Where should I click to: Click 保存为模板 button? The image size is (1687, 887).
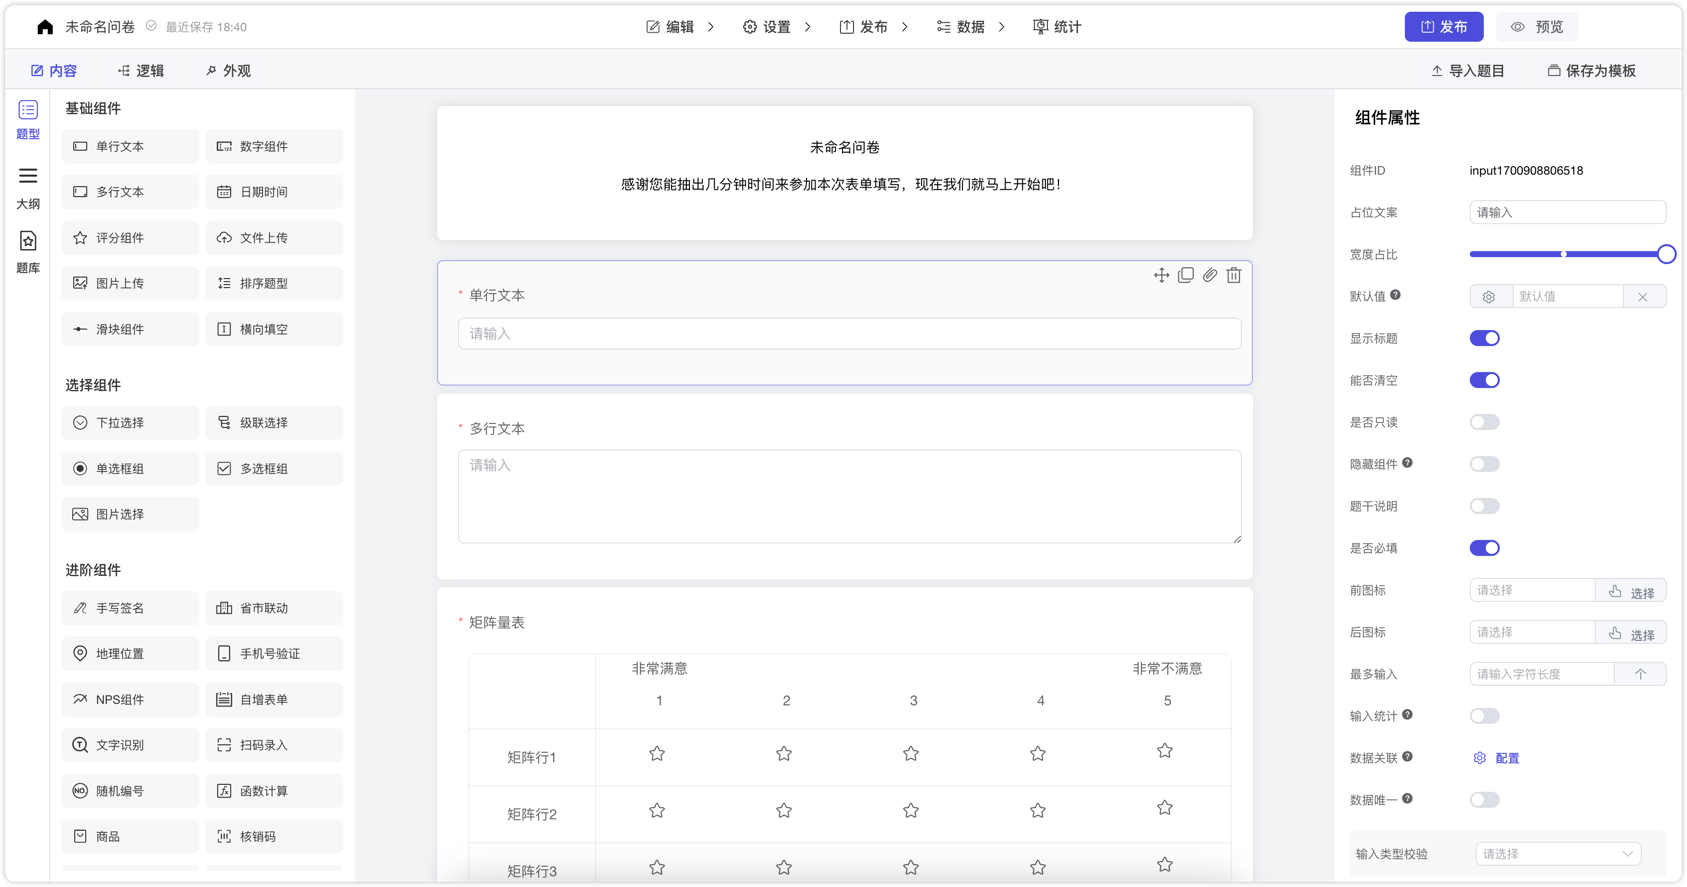[x=1592, y=71]
